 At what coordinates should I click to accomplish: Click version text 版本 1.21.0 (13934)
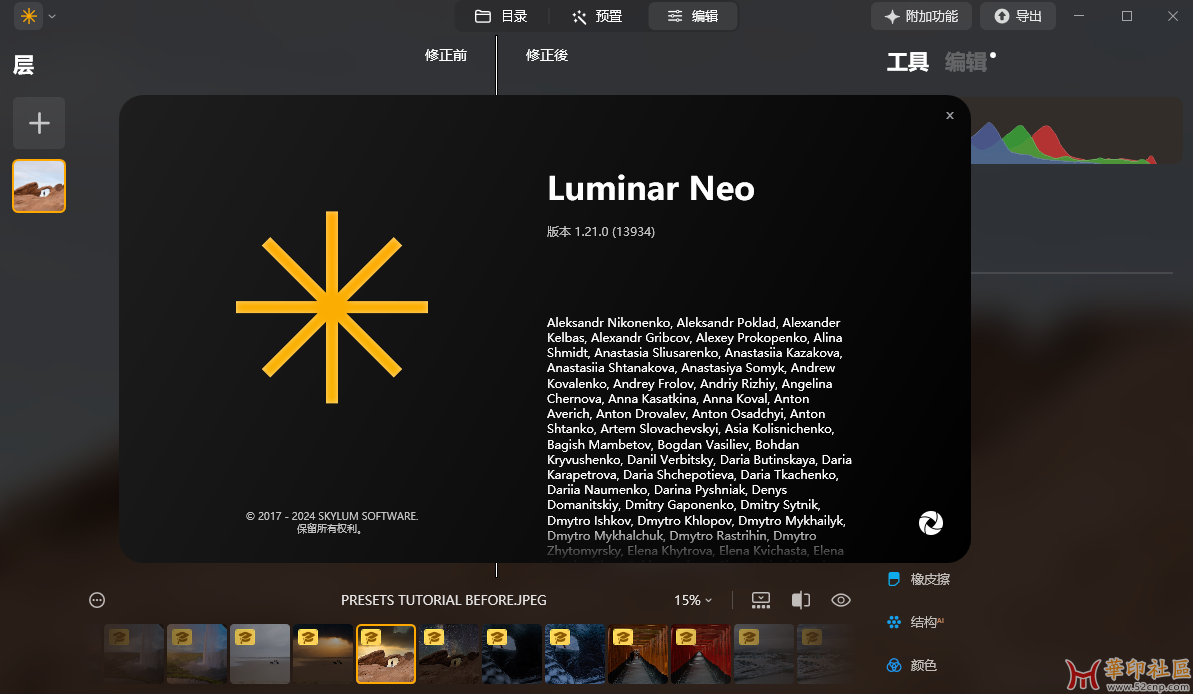click(x=601, y=231)
